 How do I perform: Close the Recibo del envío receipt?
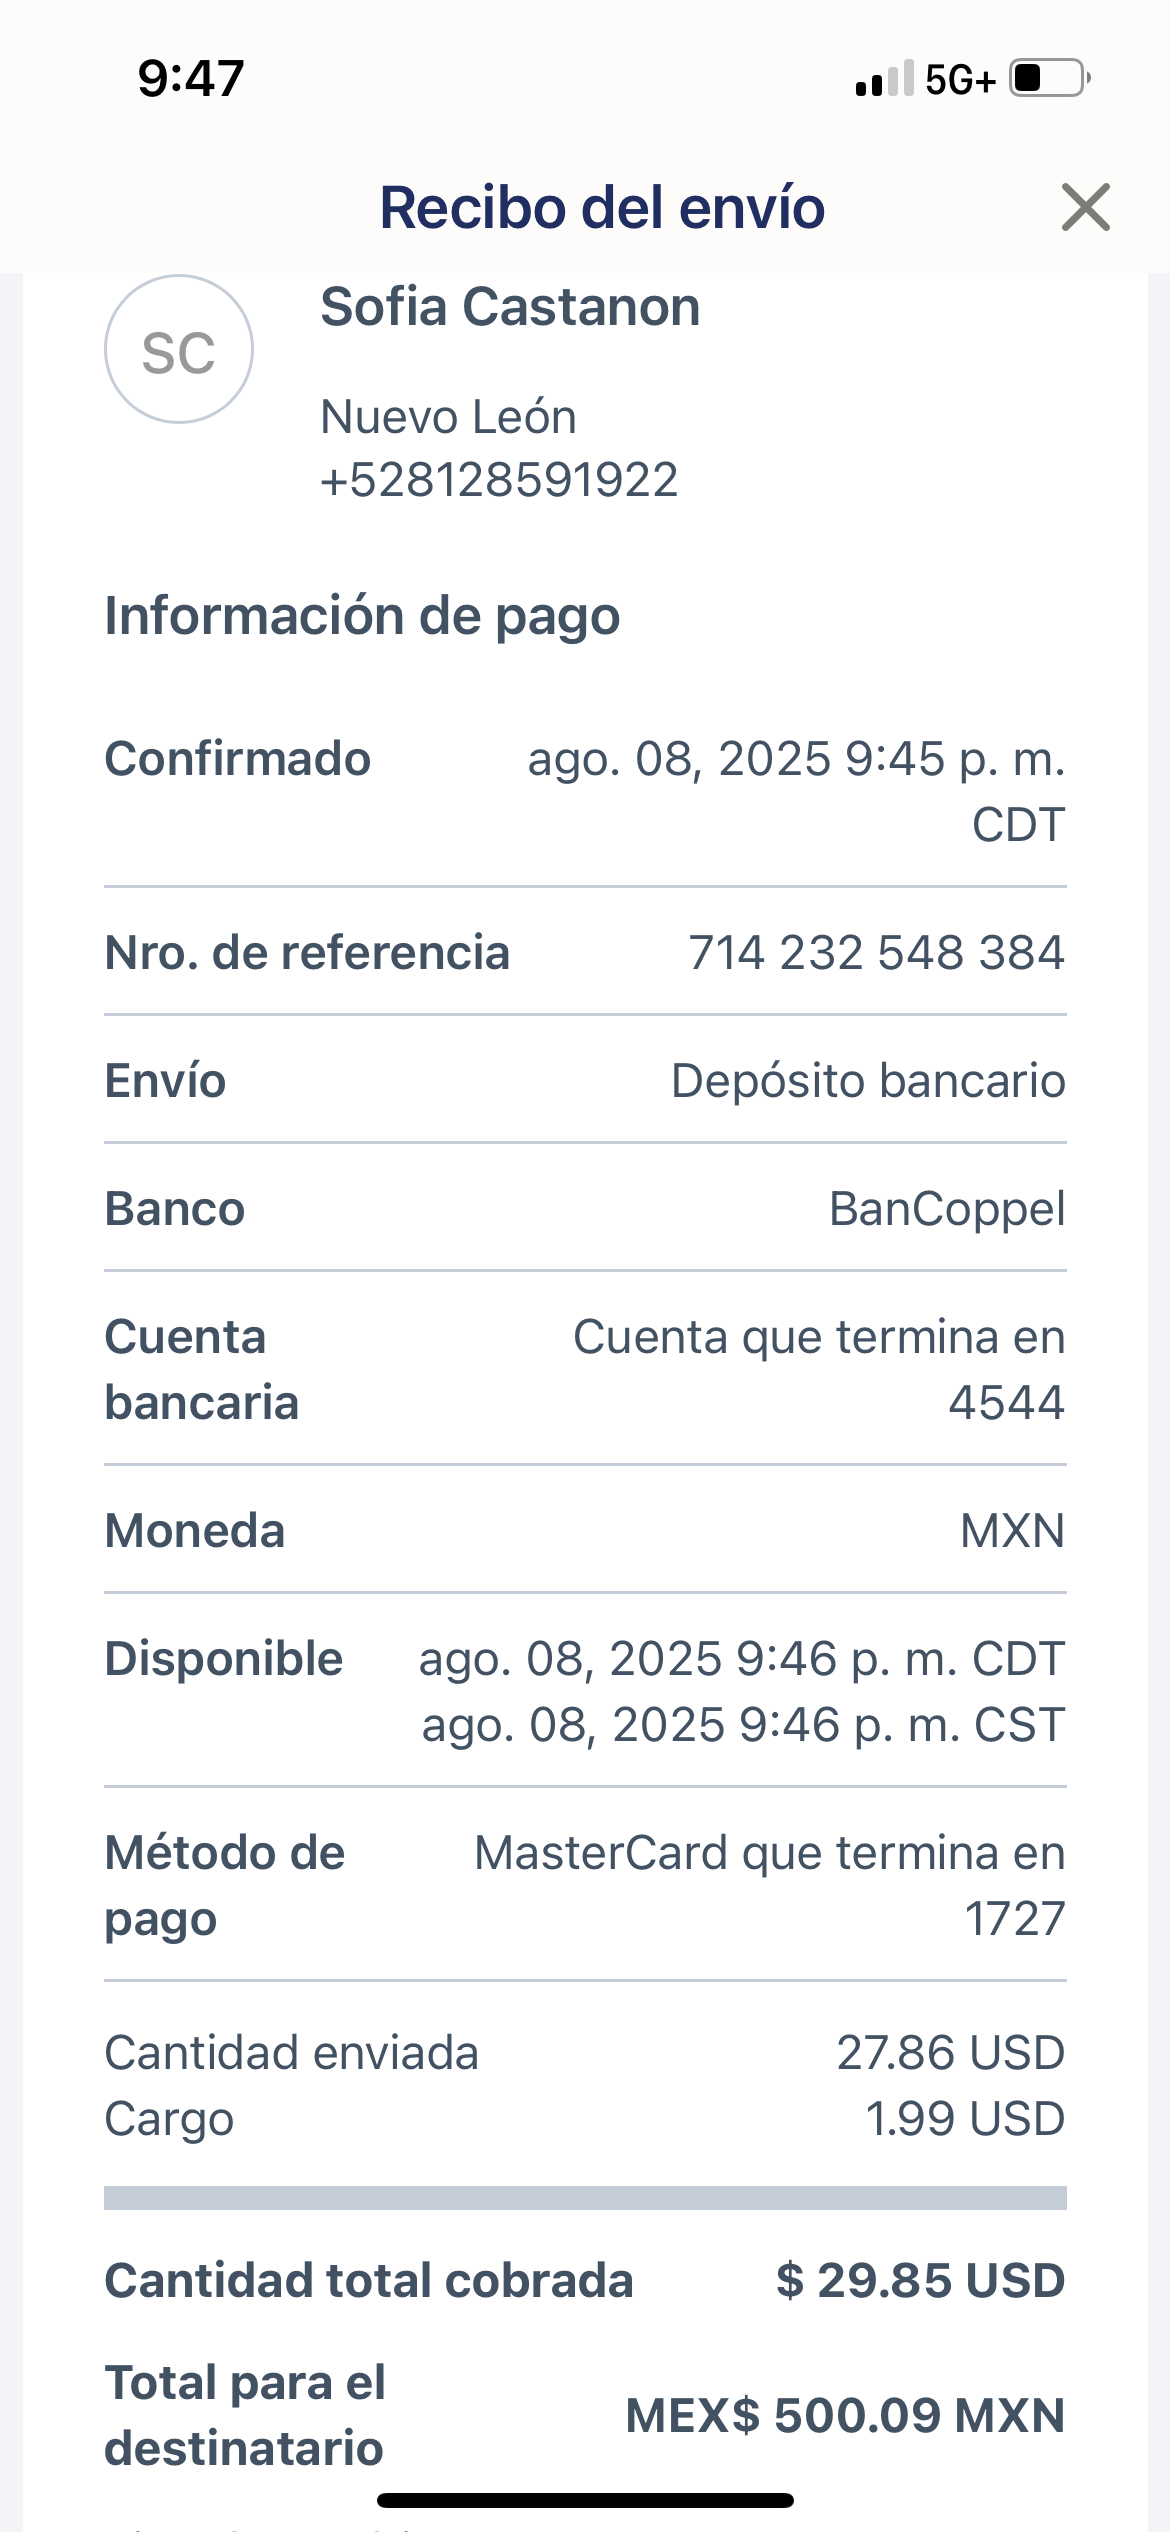click(1085, 208)
